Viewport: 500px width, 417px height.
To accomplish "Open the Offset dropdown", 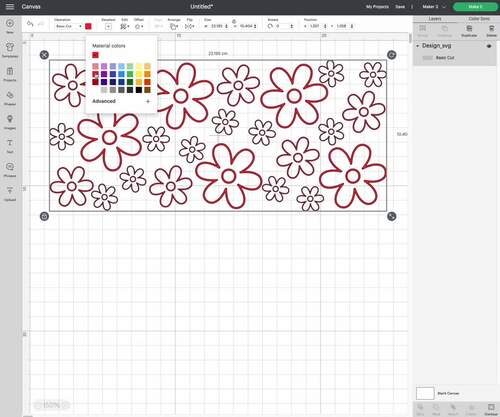I will (x=139, y=26).
